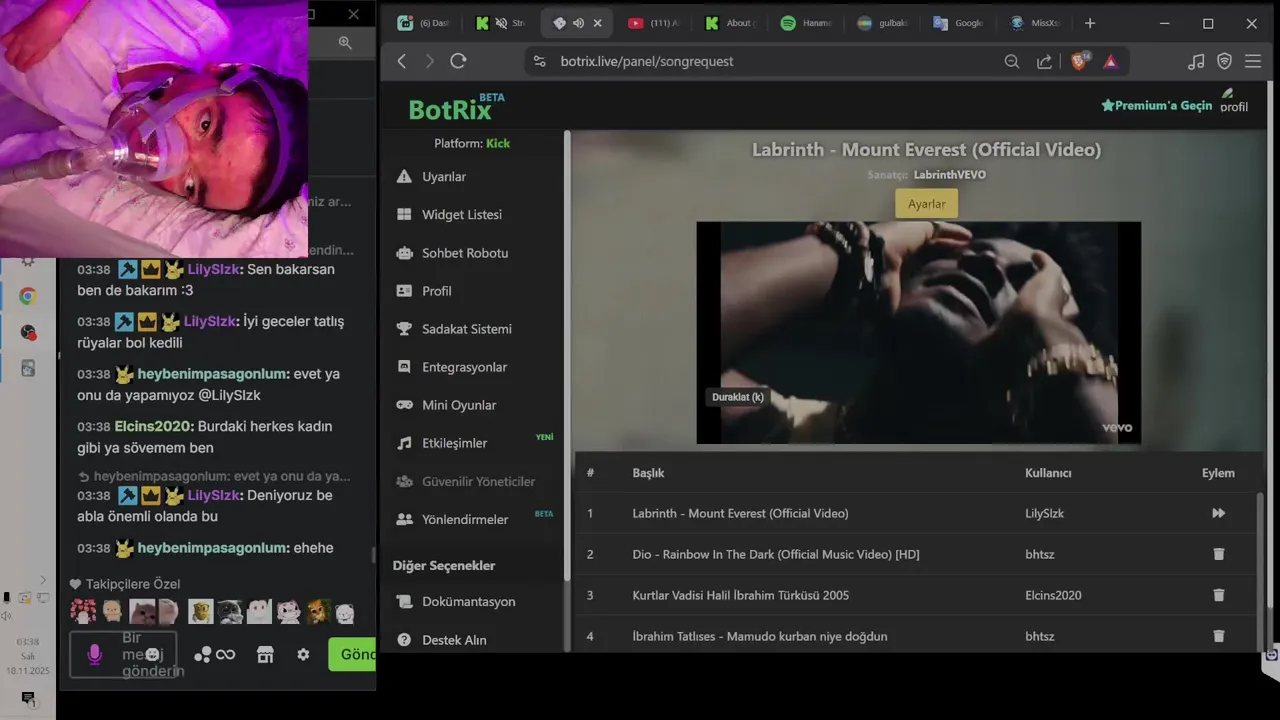Switch to the gulbak tab

(882, 23)
